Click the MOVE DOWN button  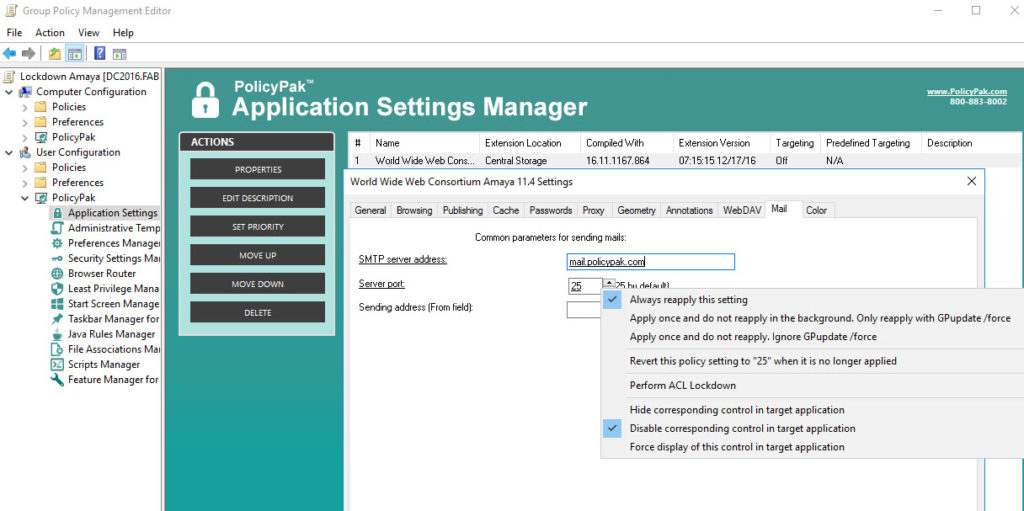pos(257,284)
